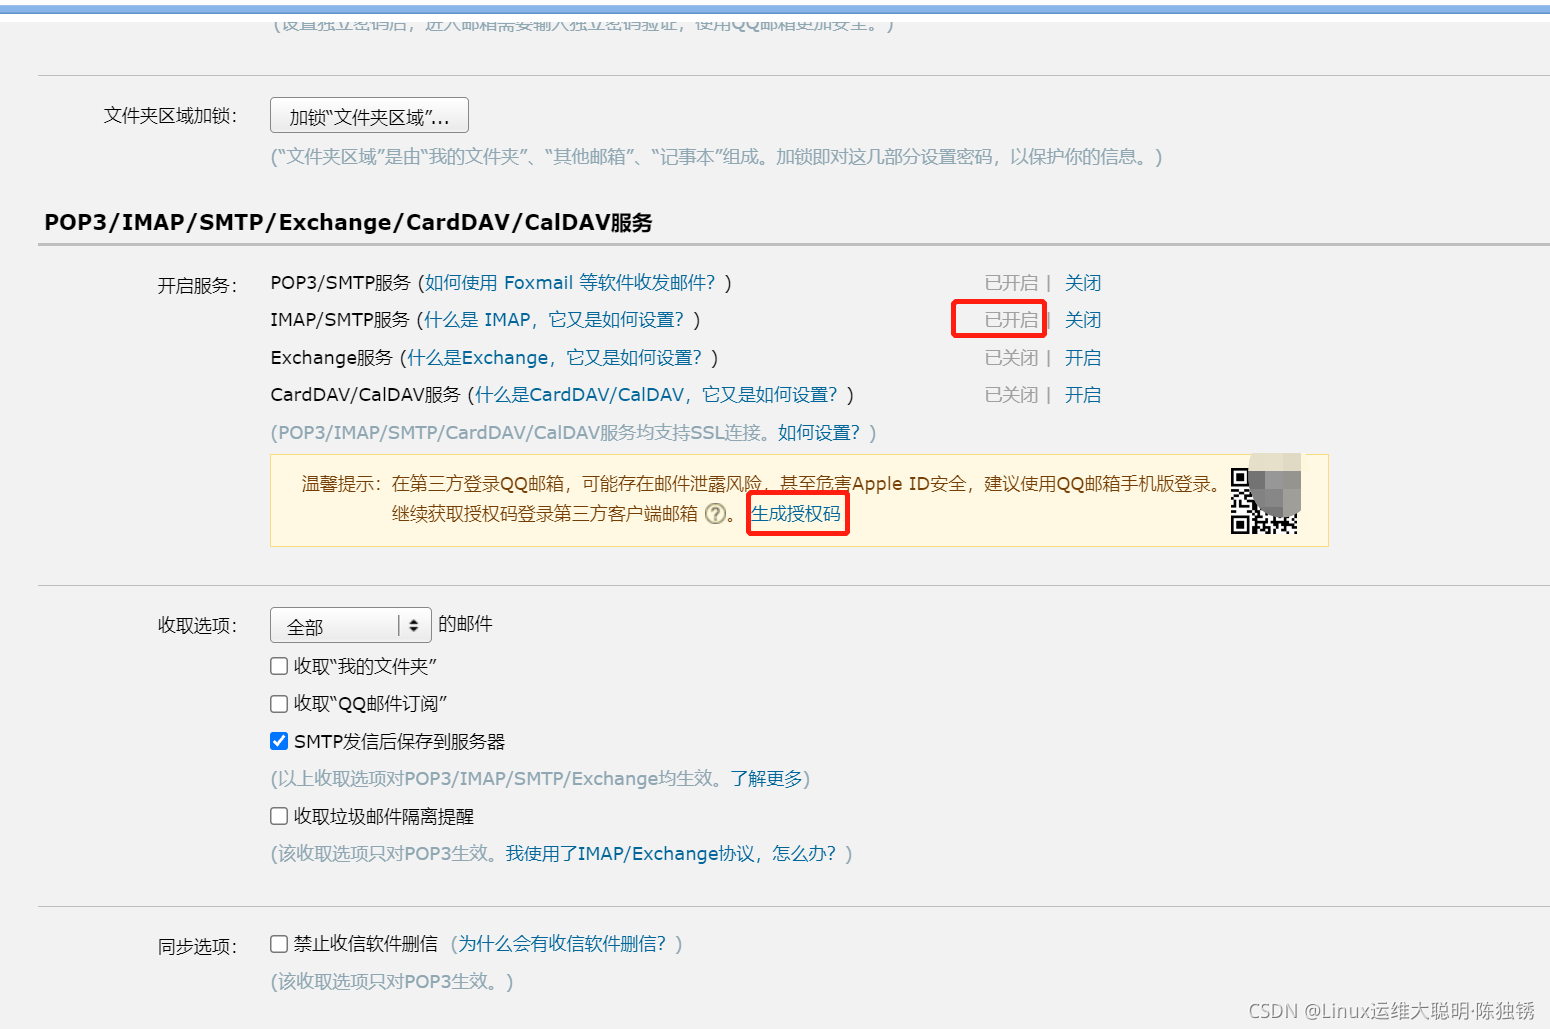Screen dimensions: 1550x1029
Task: Enable Exchange service via 开启
Action: point(1083,358)
